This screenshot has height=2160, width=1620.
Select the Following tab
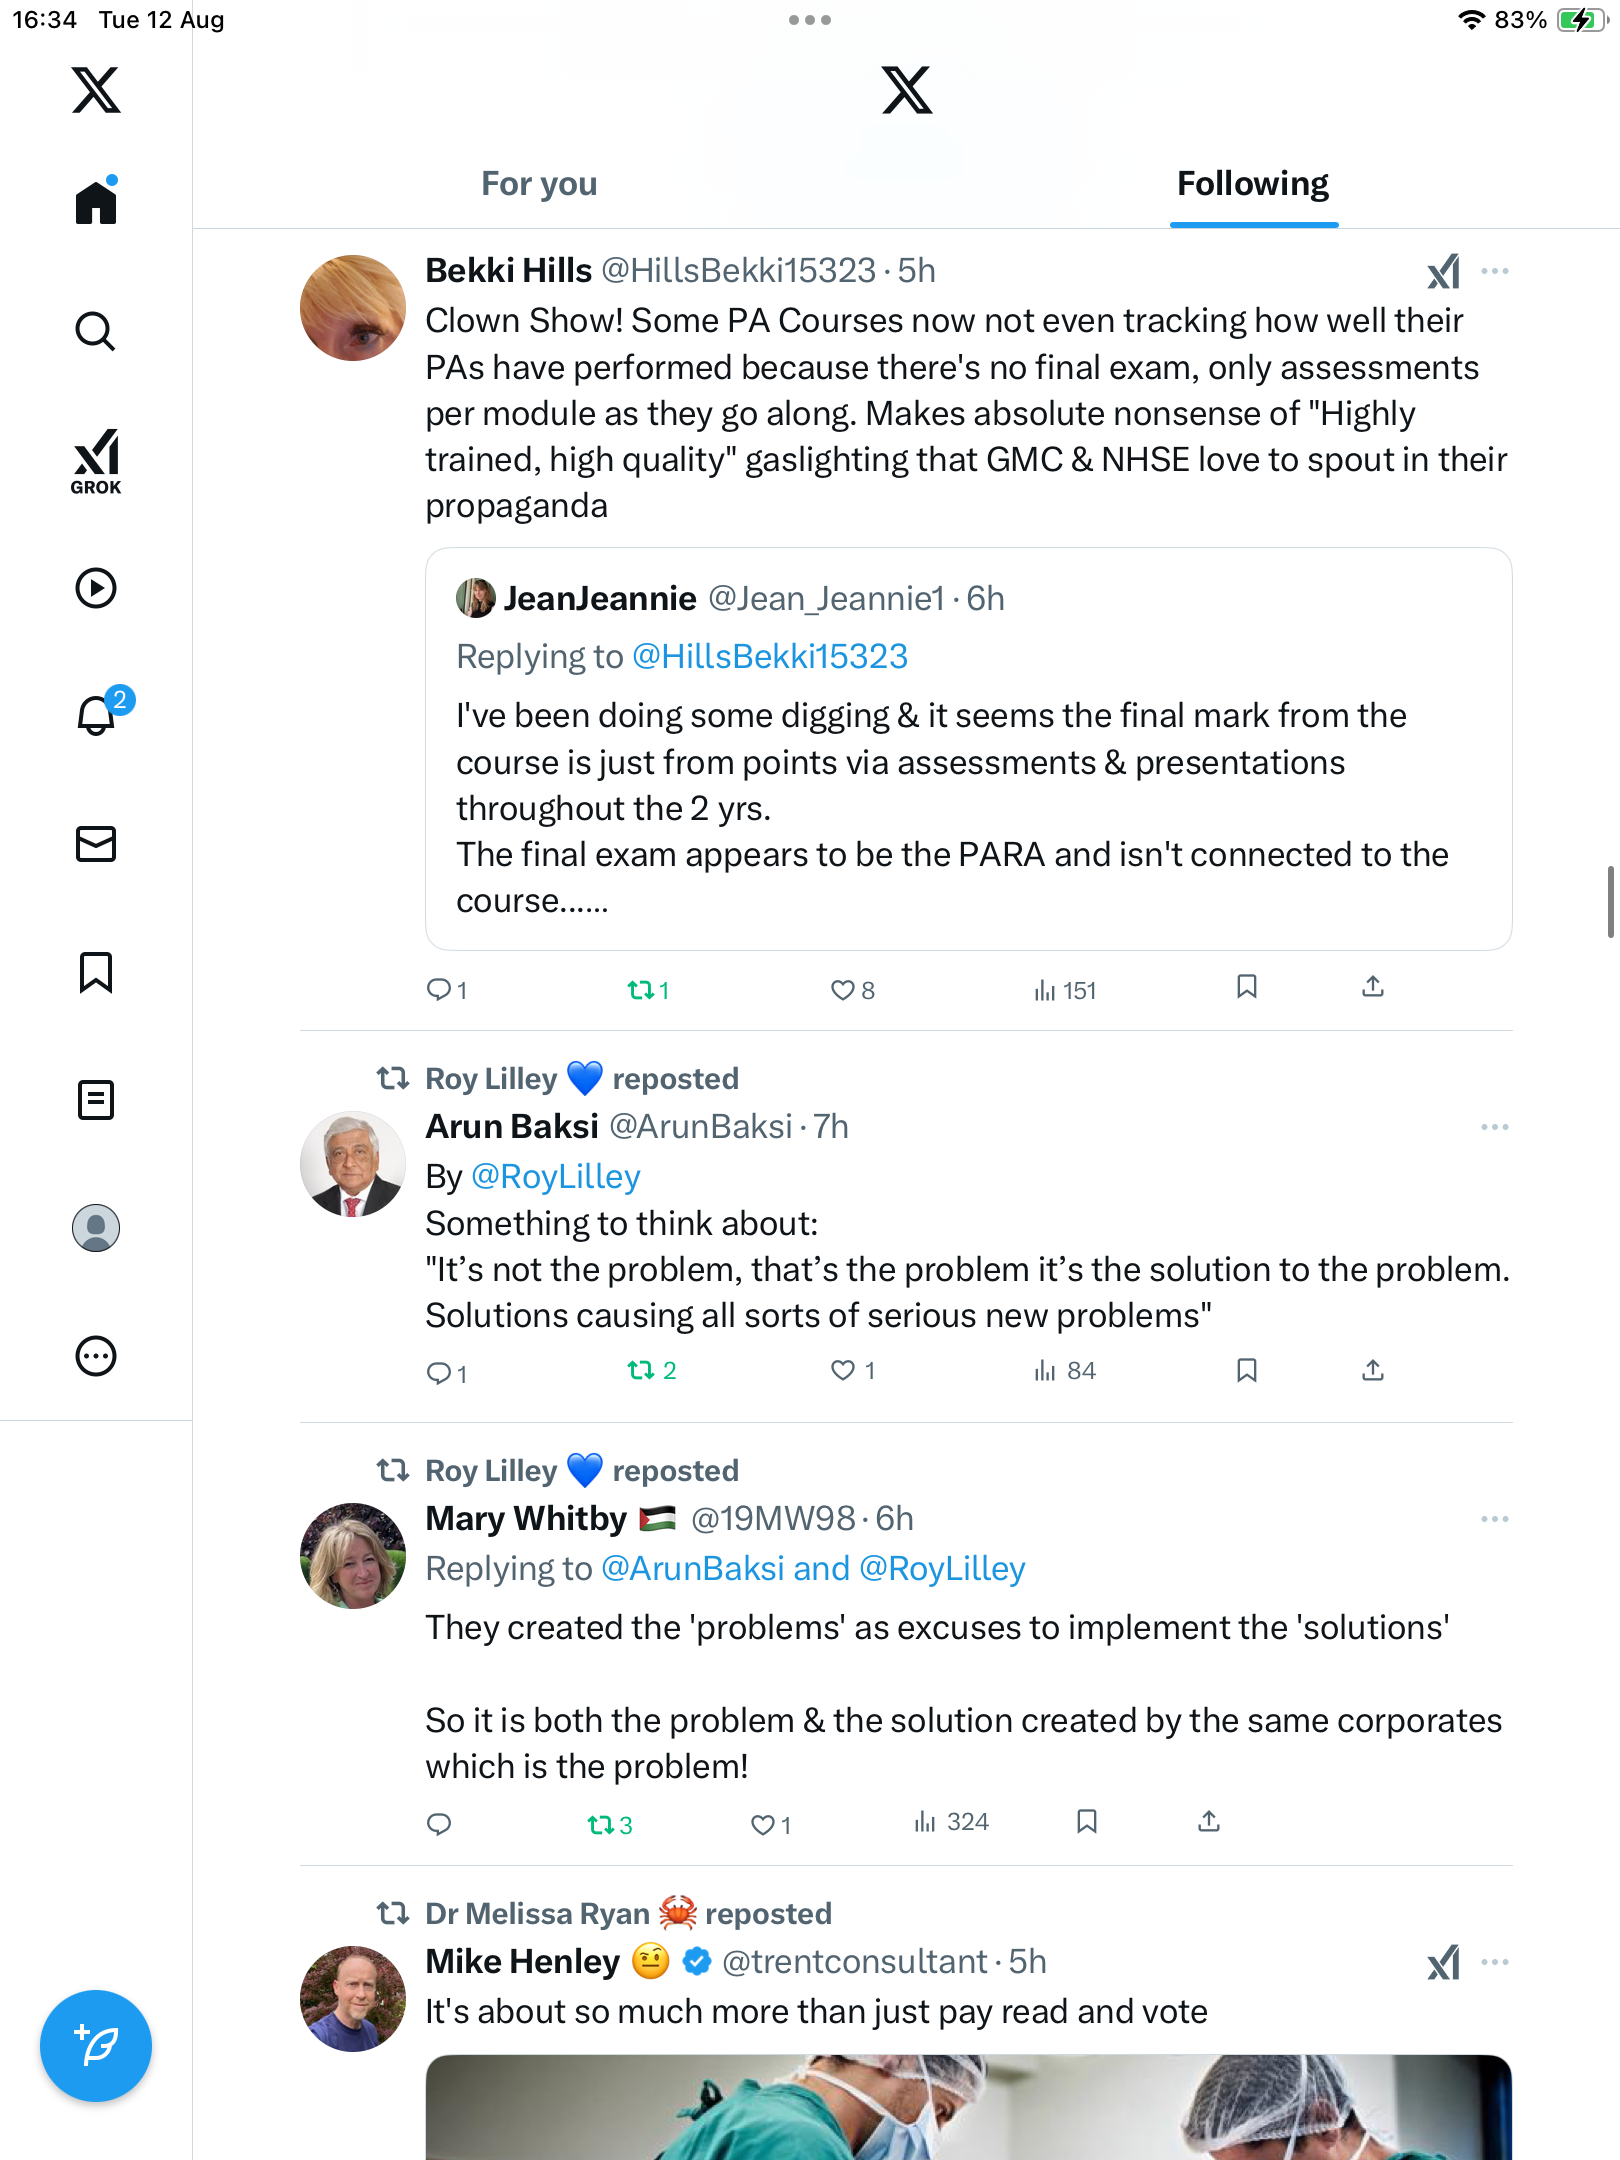(1253, 184)
